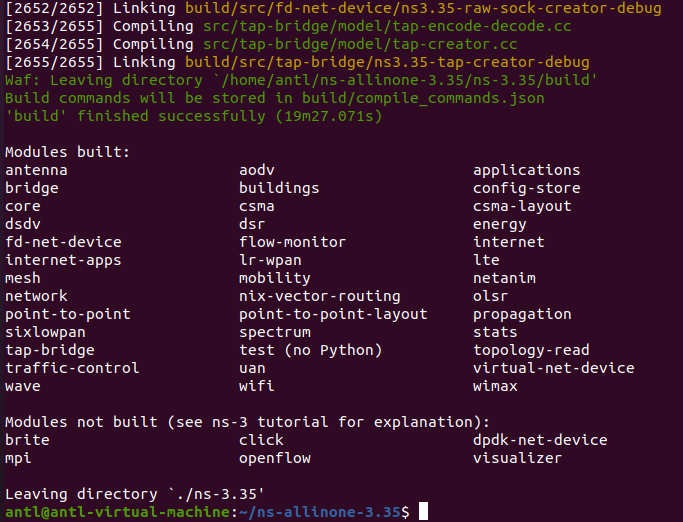
Task: Click the tap-creator.cc compiling line
Action: click(x=261, y=44)
